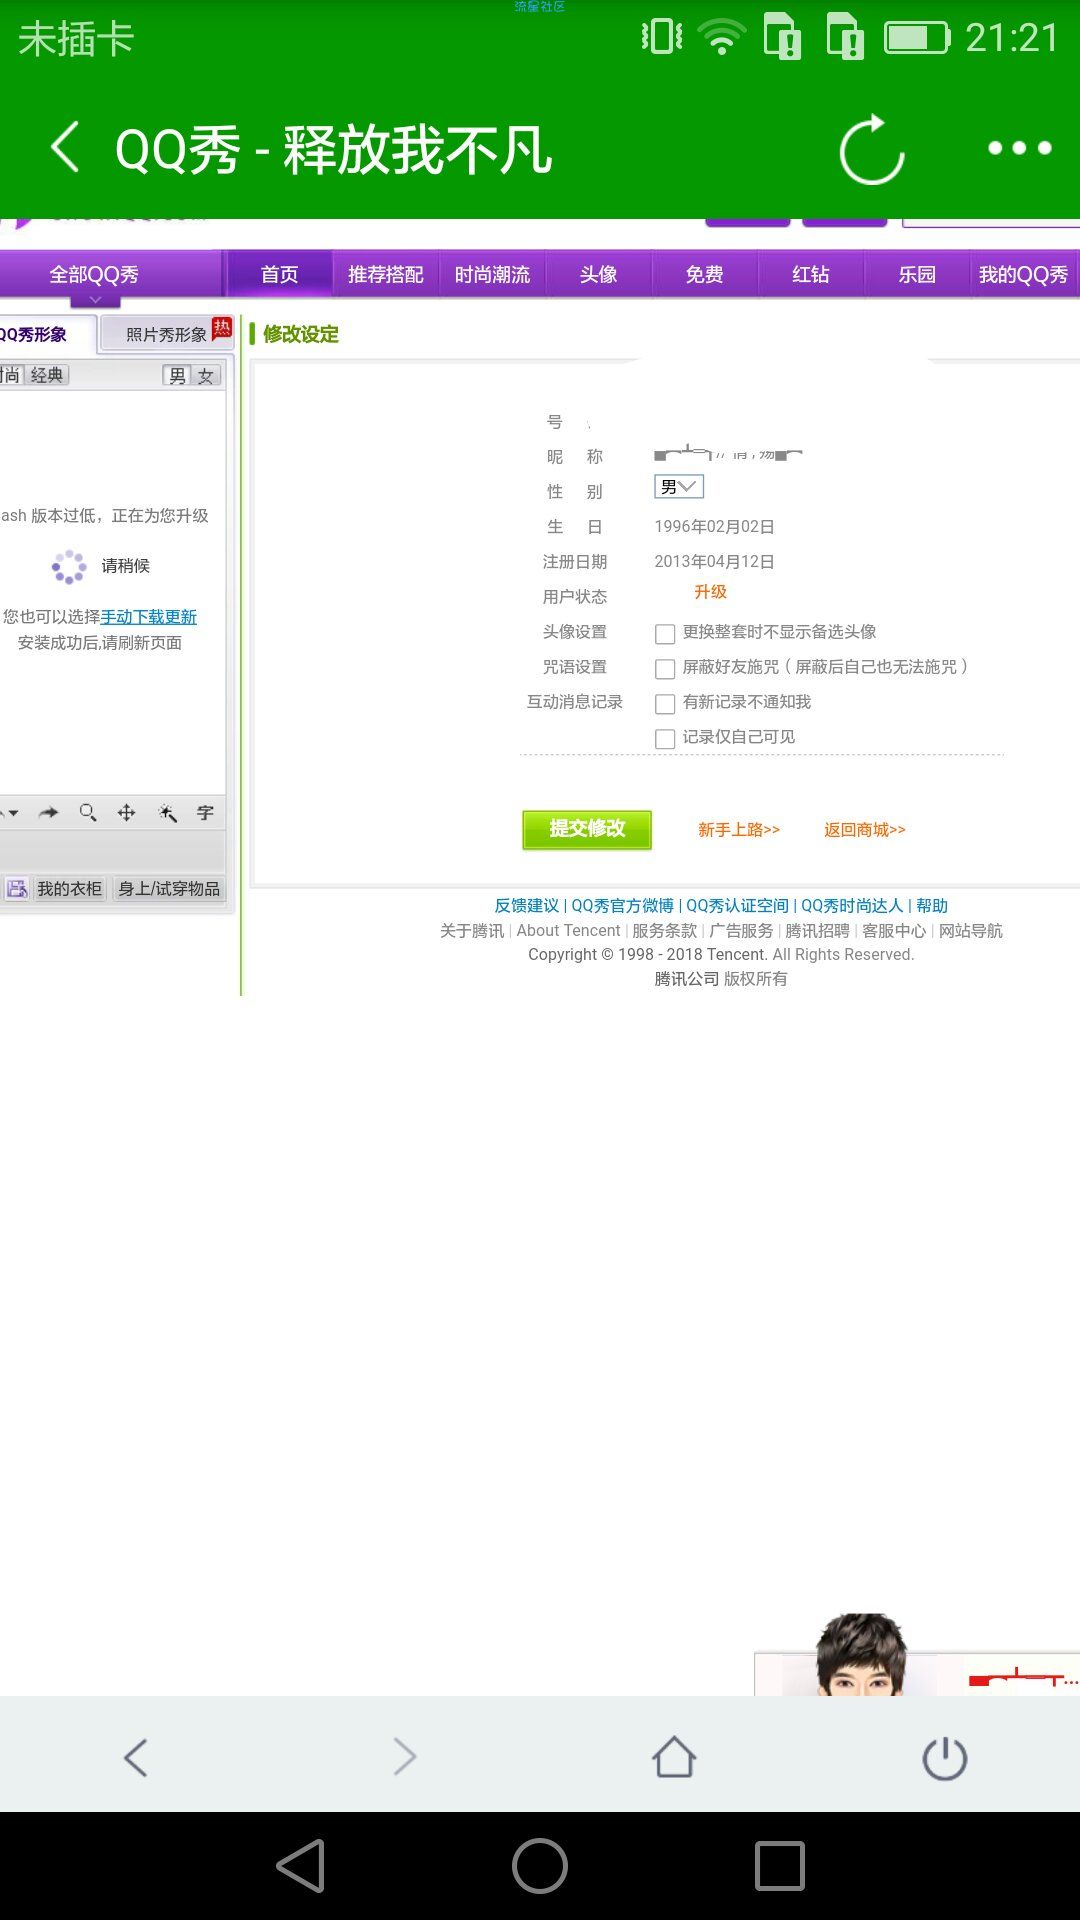The width and height of the screenshot is (1080, 1920).
Task: Open the QQ秀官方微博 link
Action: point(622,905)
